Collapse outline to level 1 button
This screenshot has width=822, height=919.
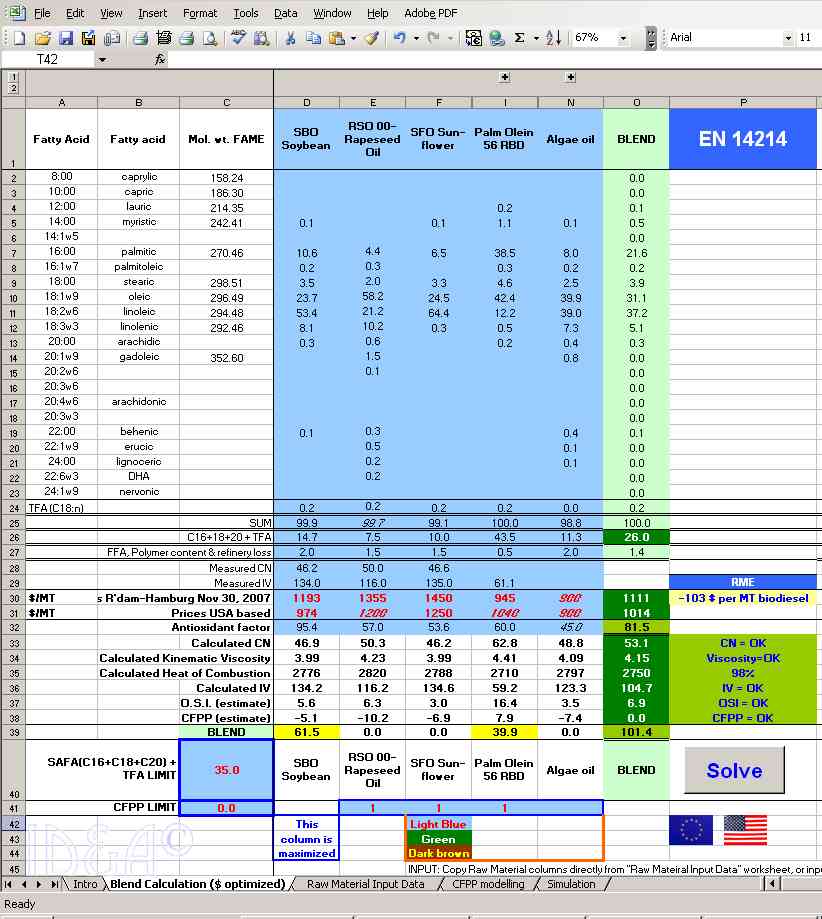point(13,77)
